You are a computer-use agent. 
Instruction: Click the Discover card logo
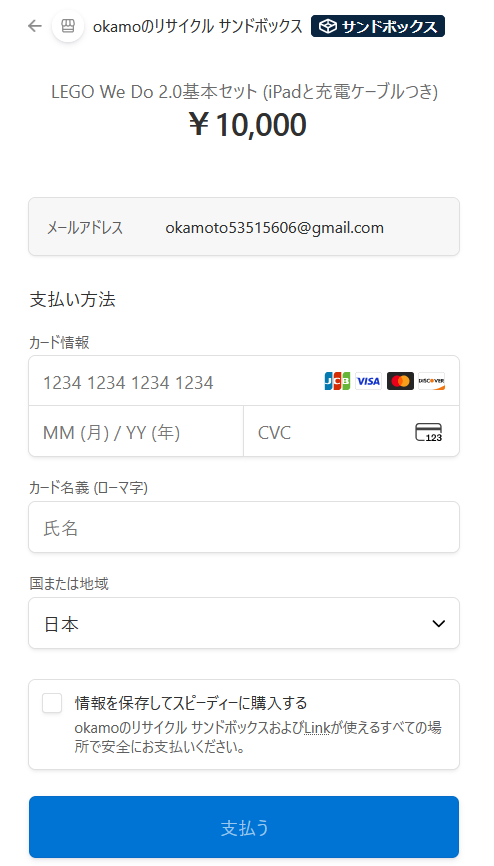pyautogui.click(x=432, y=381)
